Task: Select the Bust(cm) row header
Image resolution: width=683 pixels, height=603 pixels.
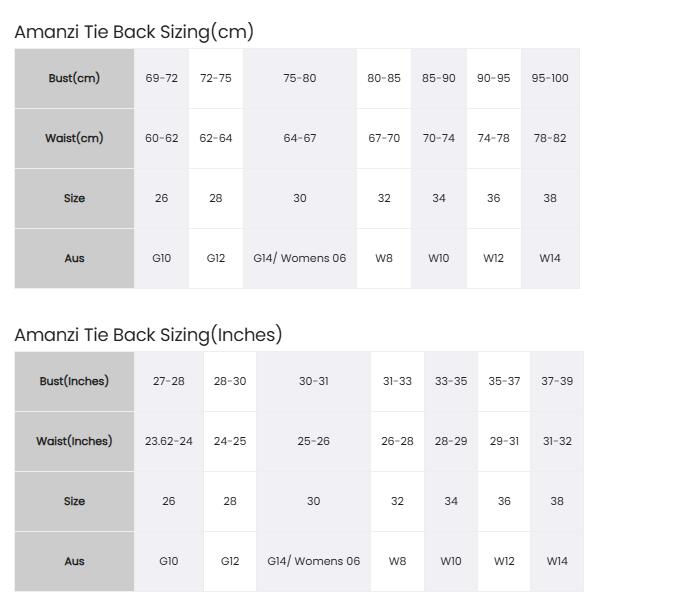Action: tap(74, 78)
